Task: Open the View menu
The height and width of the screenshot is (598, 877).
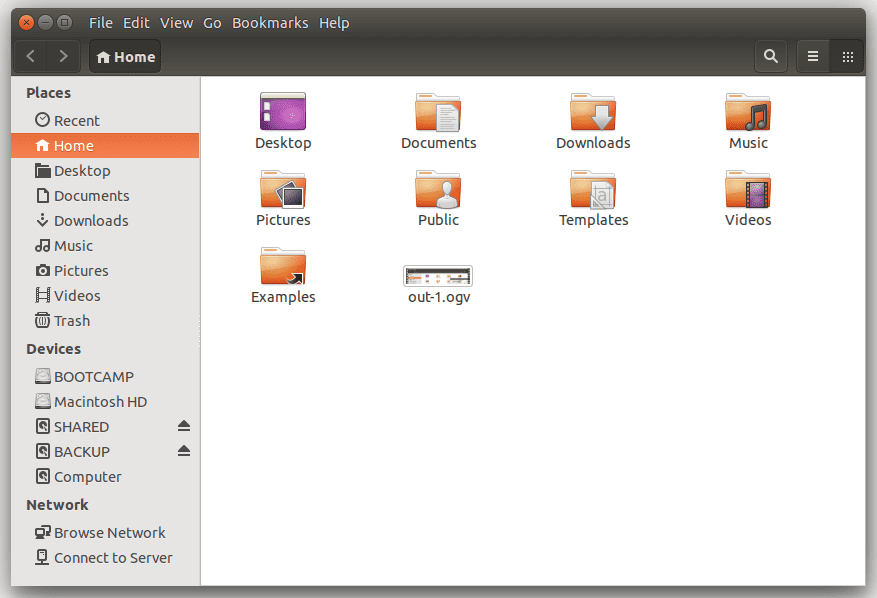Action: click(x=176, y=23)
